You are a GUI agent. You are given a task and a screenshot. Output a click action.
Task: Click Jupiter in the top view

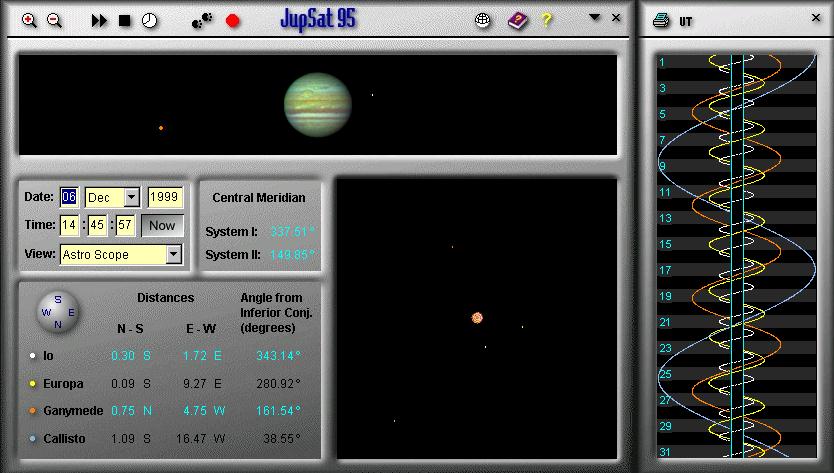point(318,105)
